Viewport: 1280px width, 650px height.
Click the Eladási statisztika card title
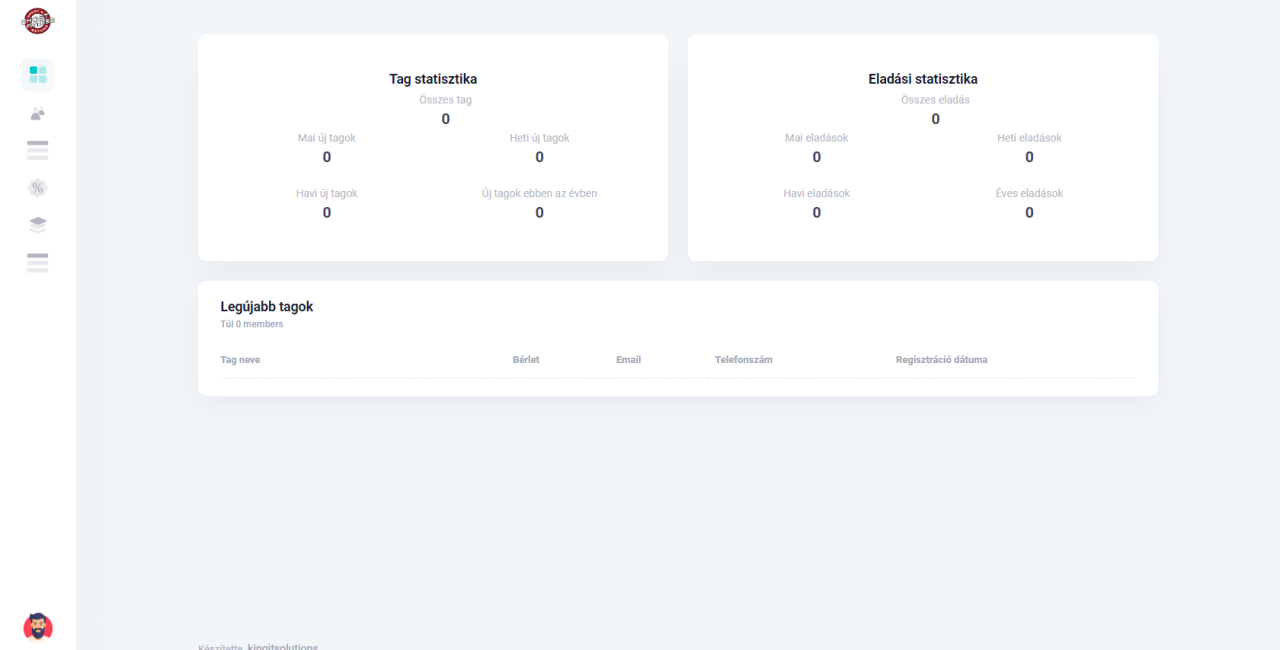923,78
